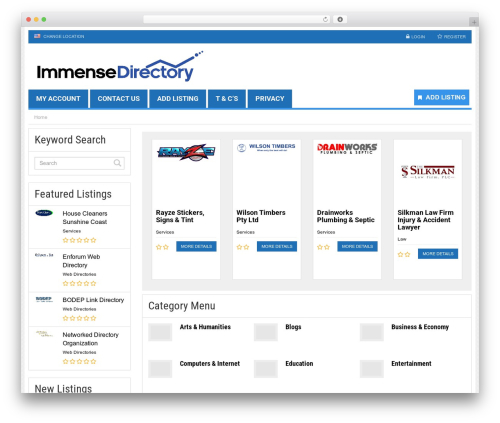Open Wilson Timbers Pty Ltd title
Image resolution: width=500 pixels, height=423 pixels.
coord(261,216)
